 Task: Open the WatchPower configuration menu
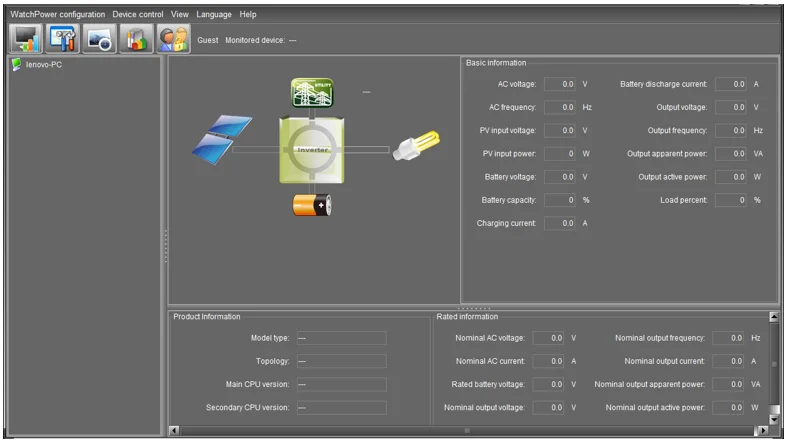(x=57, y=15)
